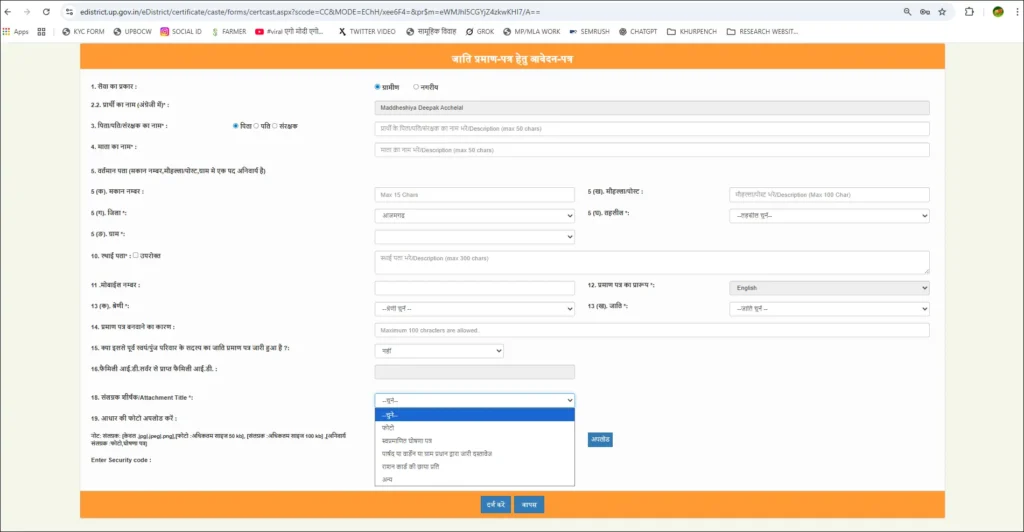Open the KHURPENCH bookmarks folder
This screenshot has height=532, width=1024.
pyautogui.click(x=692, y=31)
